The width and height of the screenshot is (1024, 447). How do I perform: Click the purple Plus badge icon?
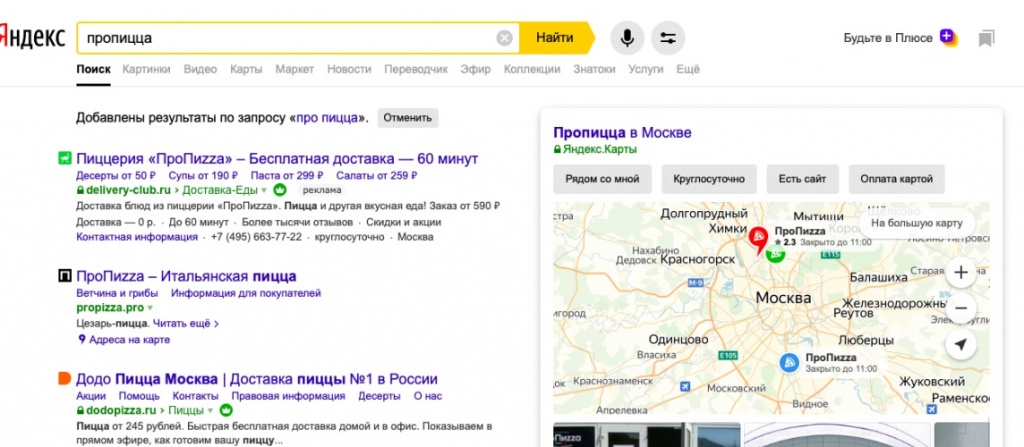948,37
